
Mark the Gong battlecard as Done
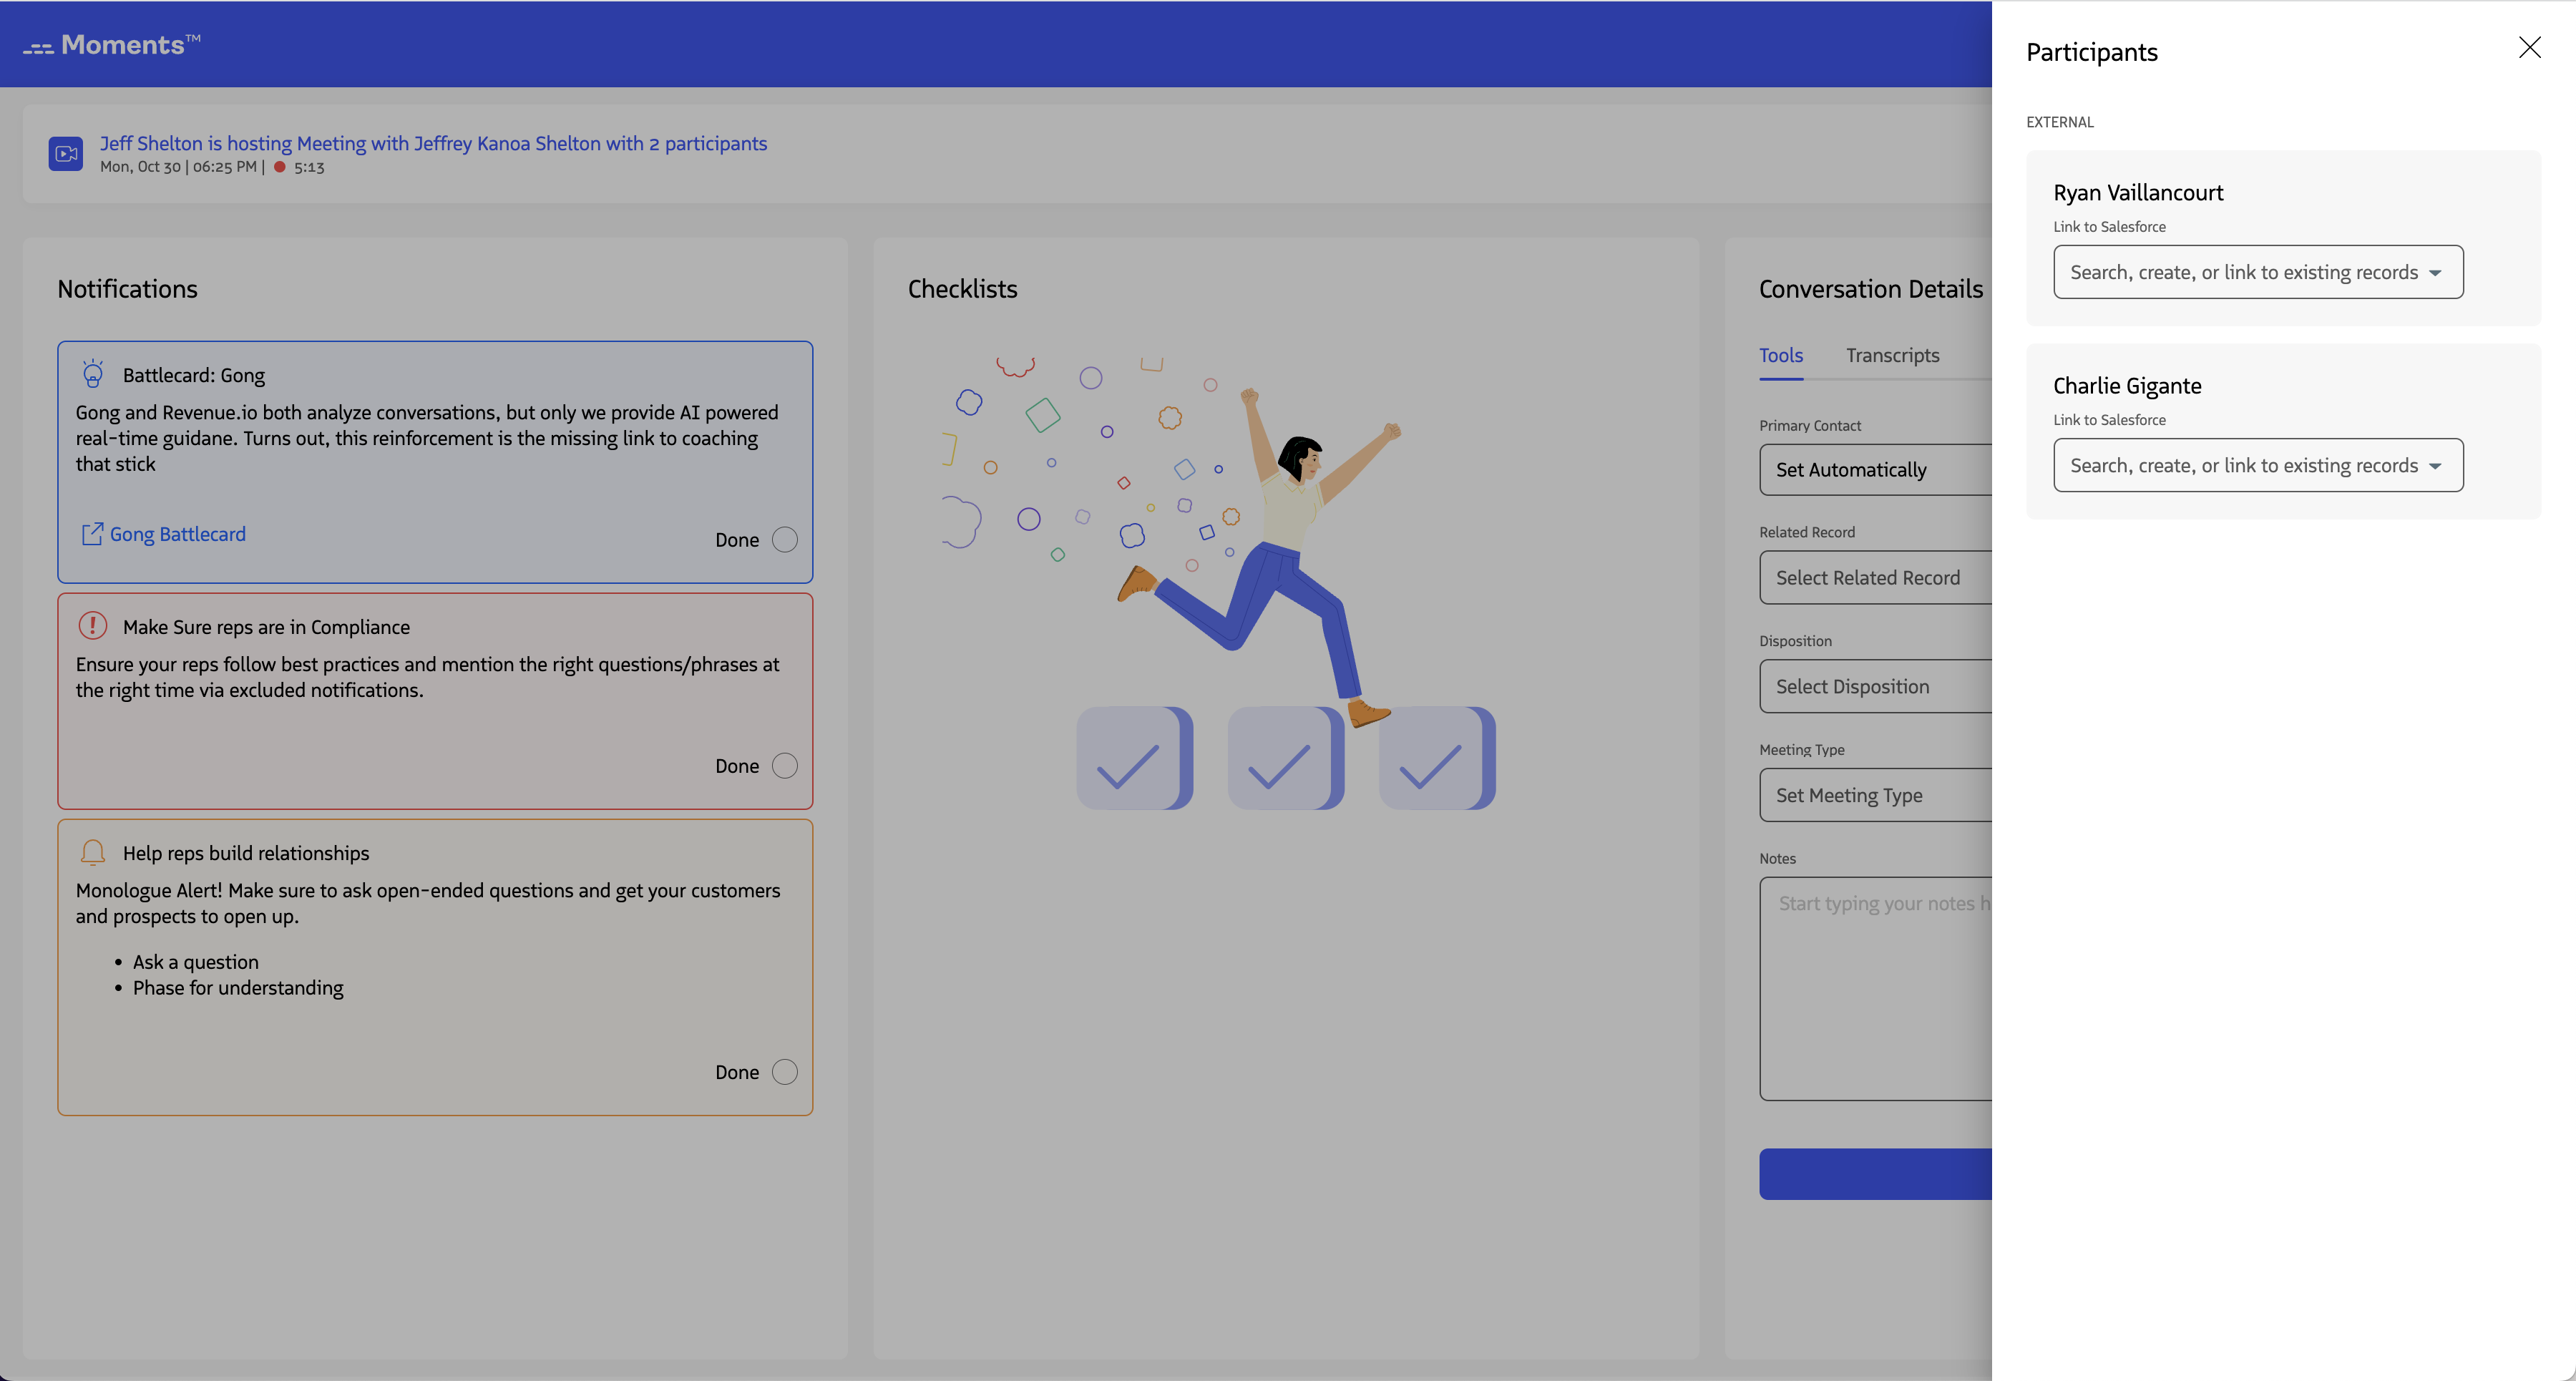point(785,539)
